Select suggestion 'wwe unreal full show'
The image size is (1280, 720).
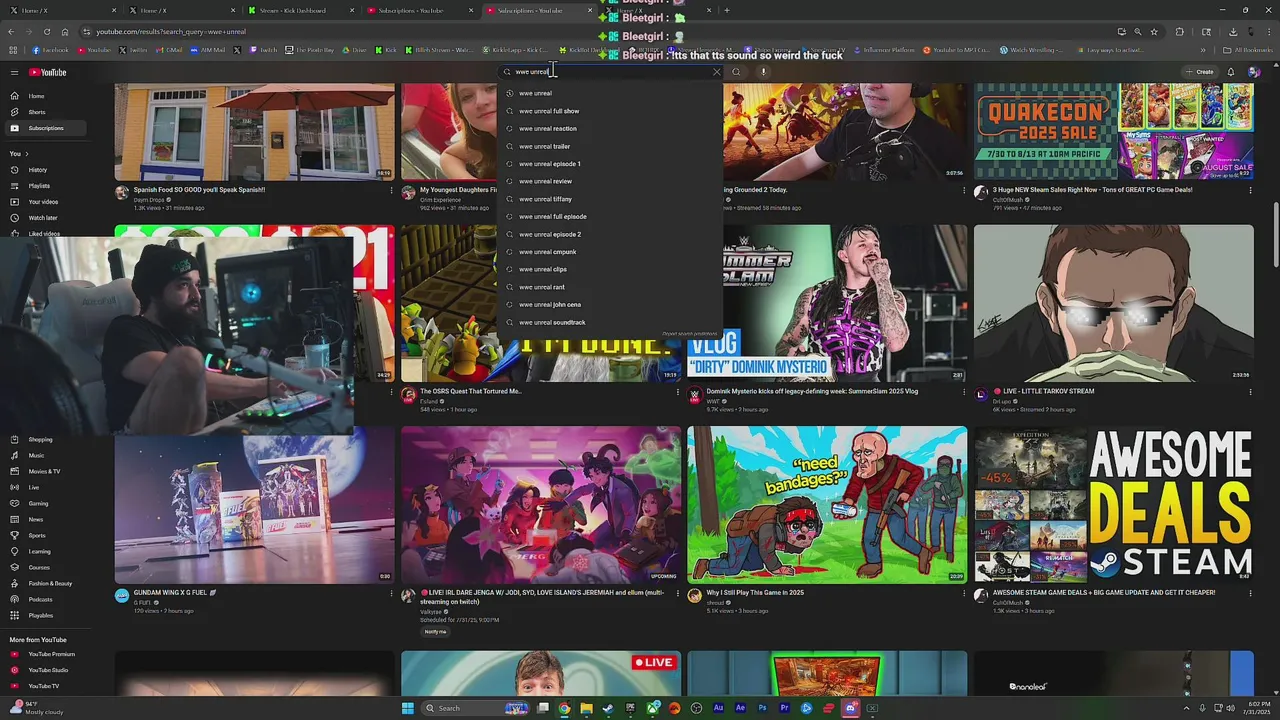pos(610,111)
